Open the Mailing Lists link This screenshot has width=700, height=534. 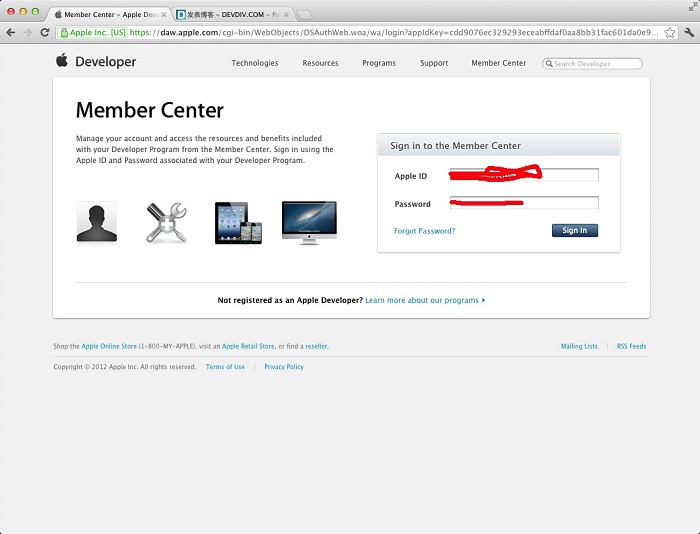[579, 346]
